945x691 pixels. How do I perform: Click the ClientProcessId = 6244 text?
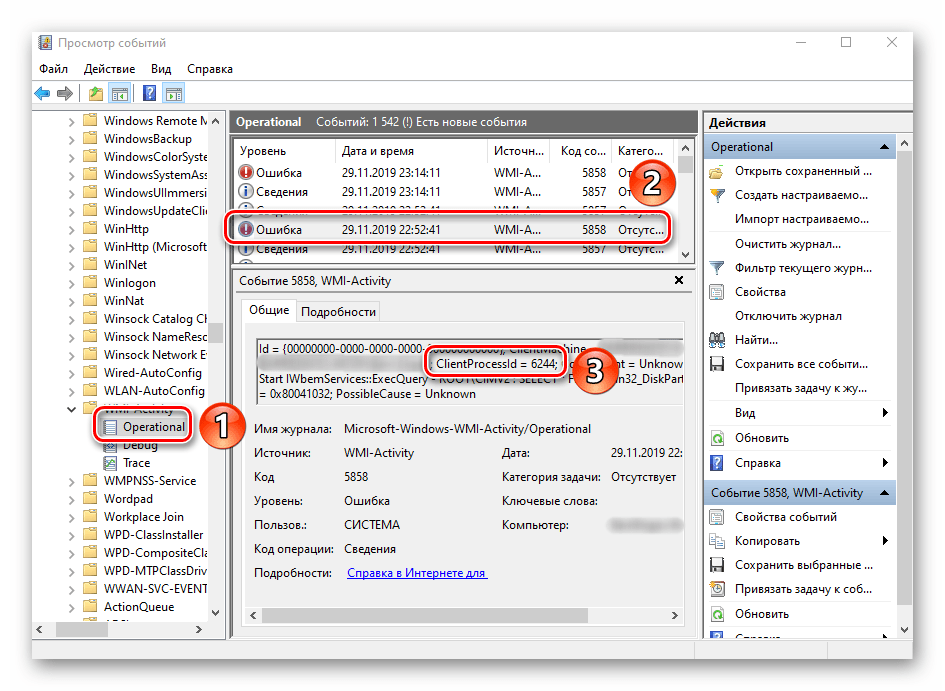tap(497, 364)
